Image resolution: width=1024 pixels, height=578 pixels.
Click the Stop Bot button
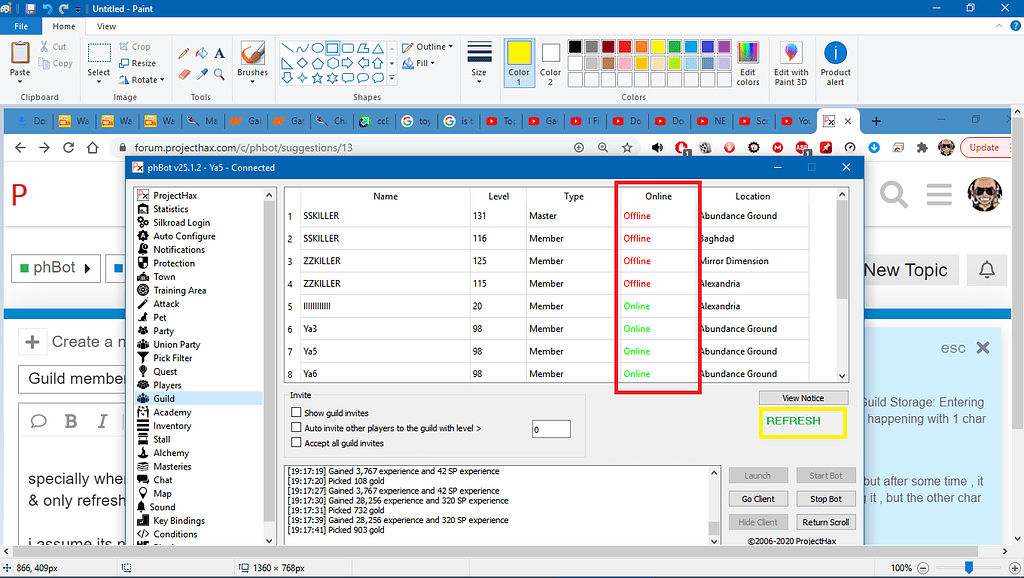pos(825,499)
